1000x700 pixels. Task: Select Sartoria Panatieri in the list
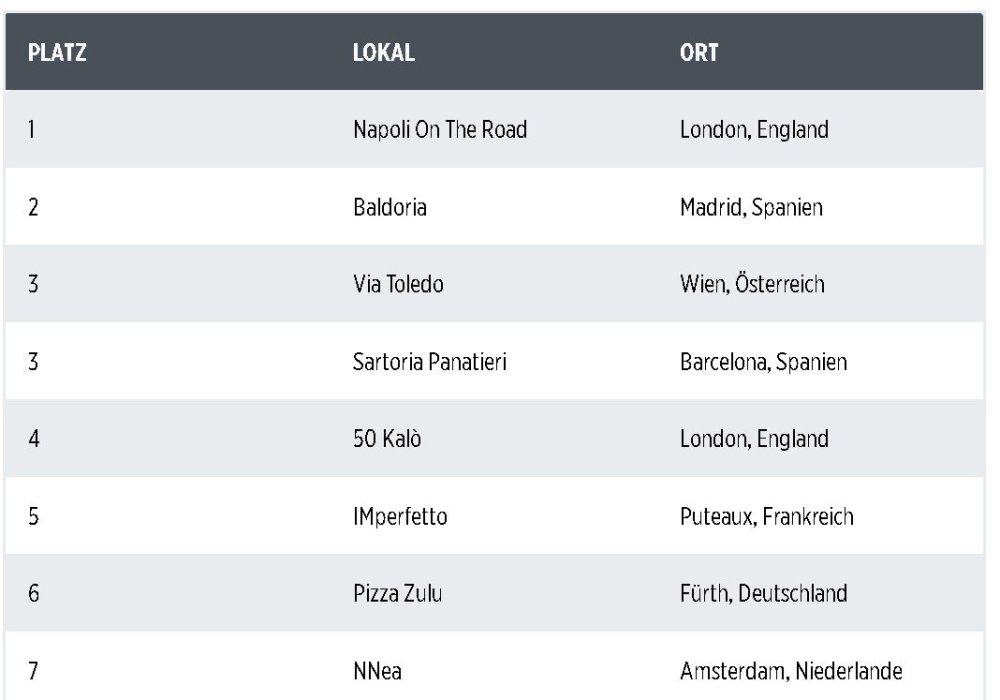[430, 361]
